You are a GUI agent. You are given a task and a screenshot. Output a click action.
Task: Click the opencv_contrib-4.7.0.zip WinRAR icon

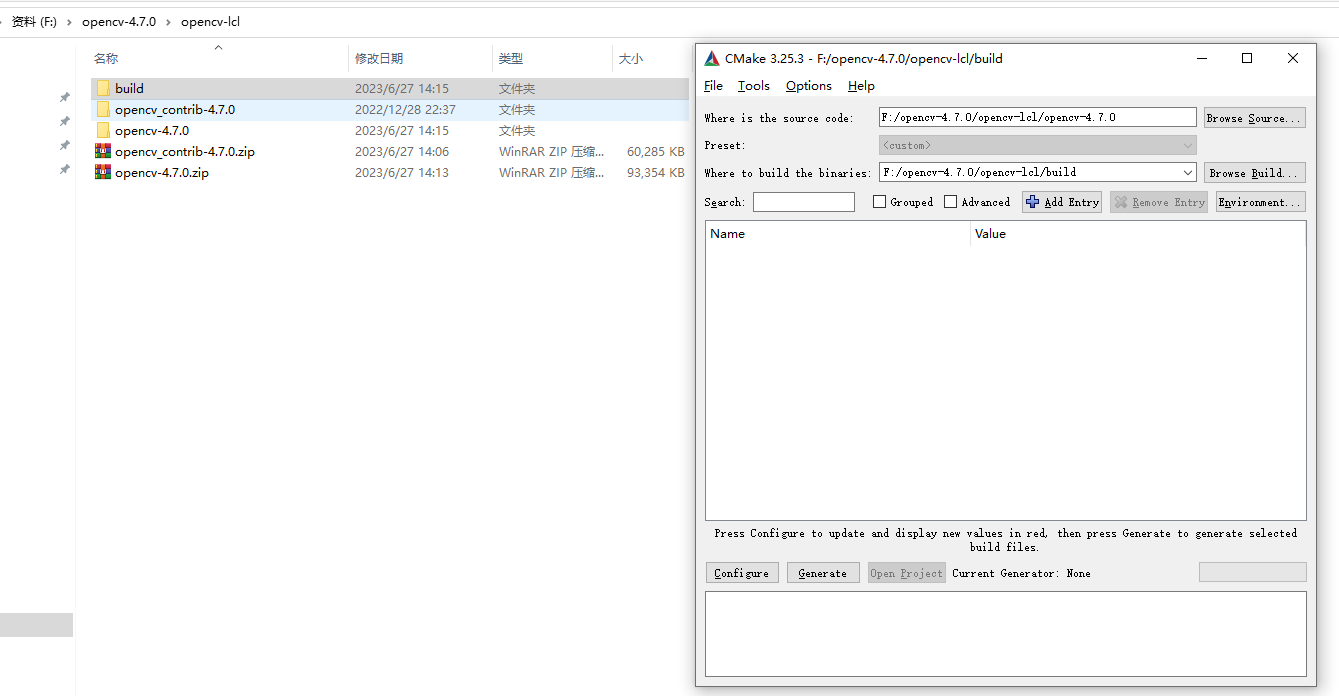pyautogui.click(x=103, y=151)
